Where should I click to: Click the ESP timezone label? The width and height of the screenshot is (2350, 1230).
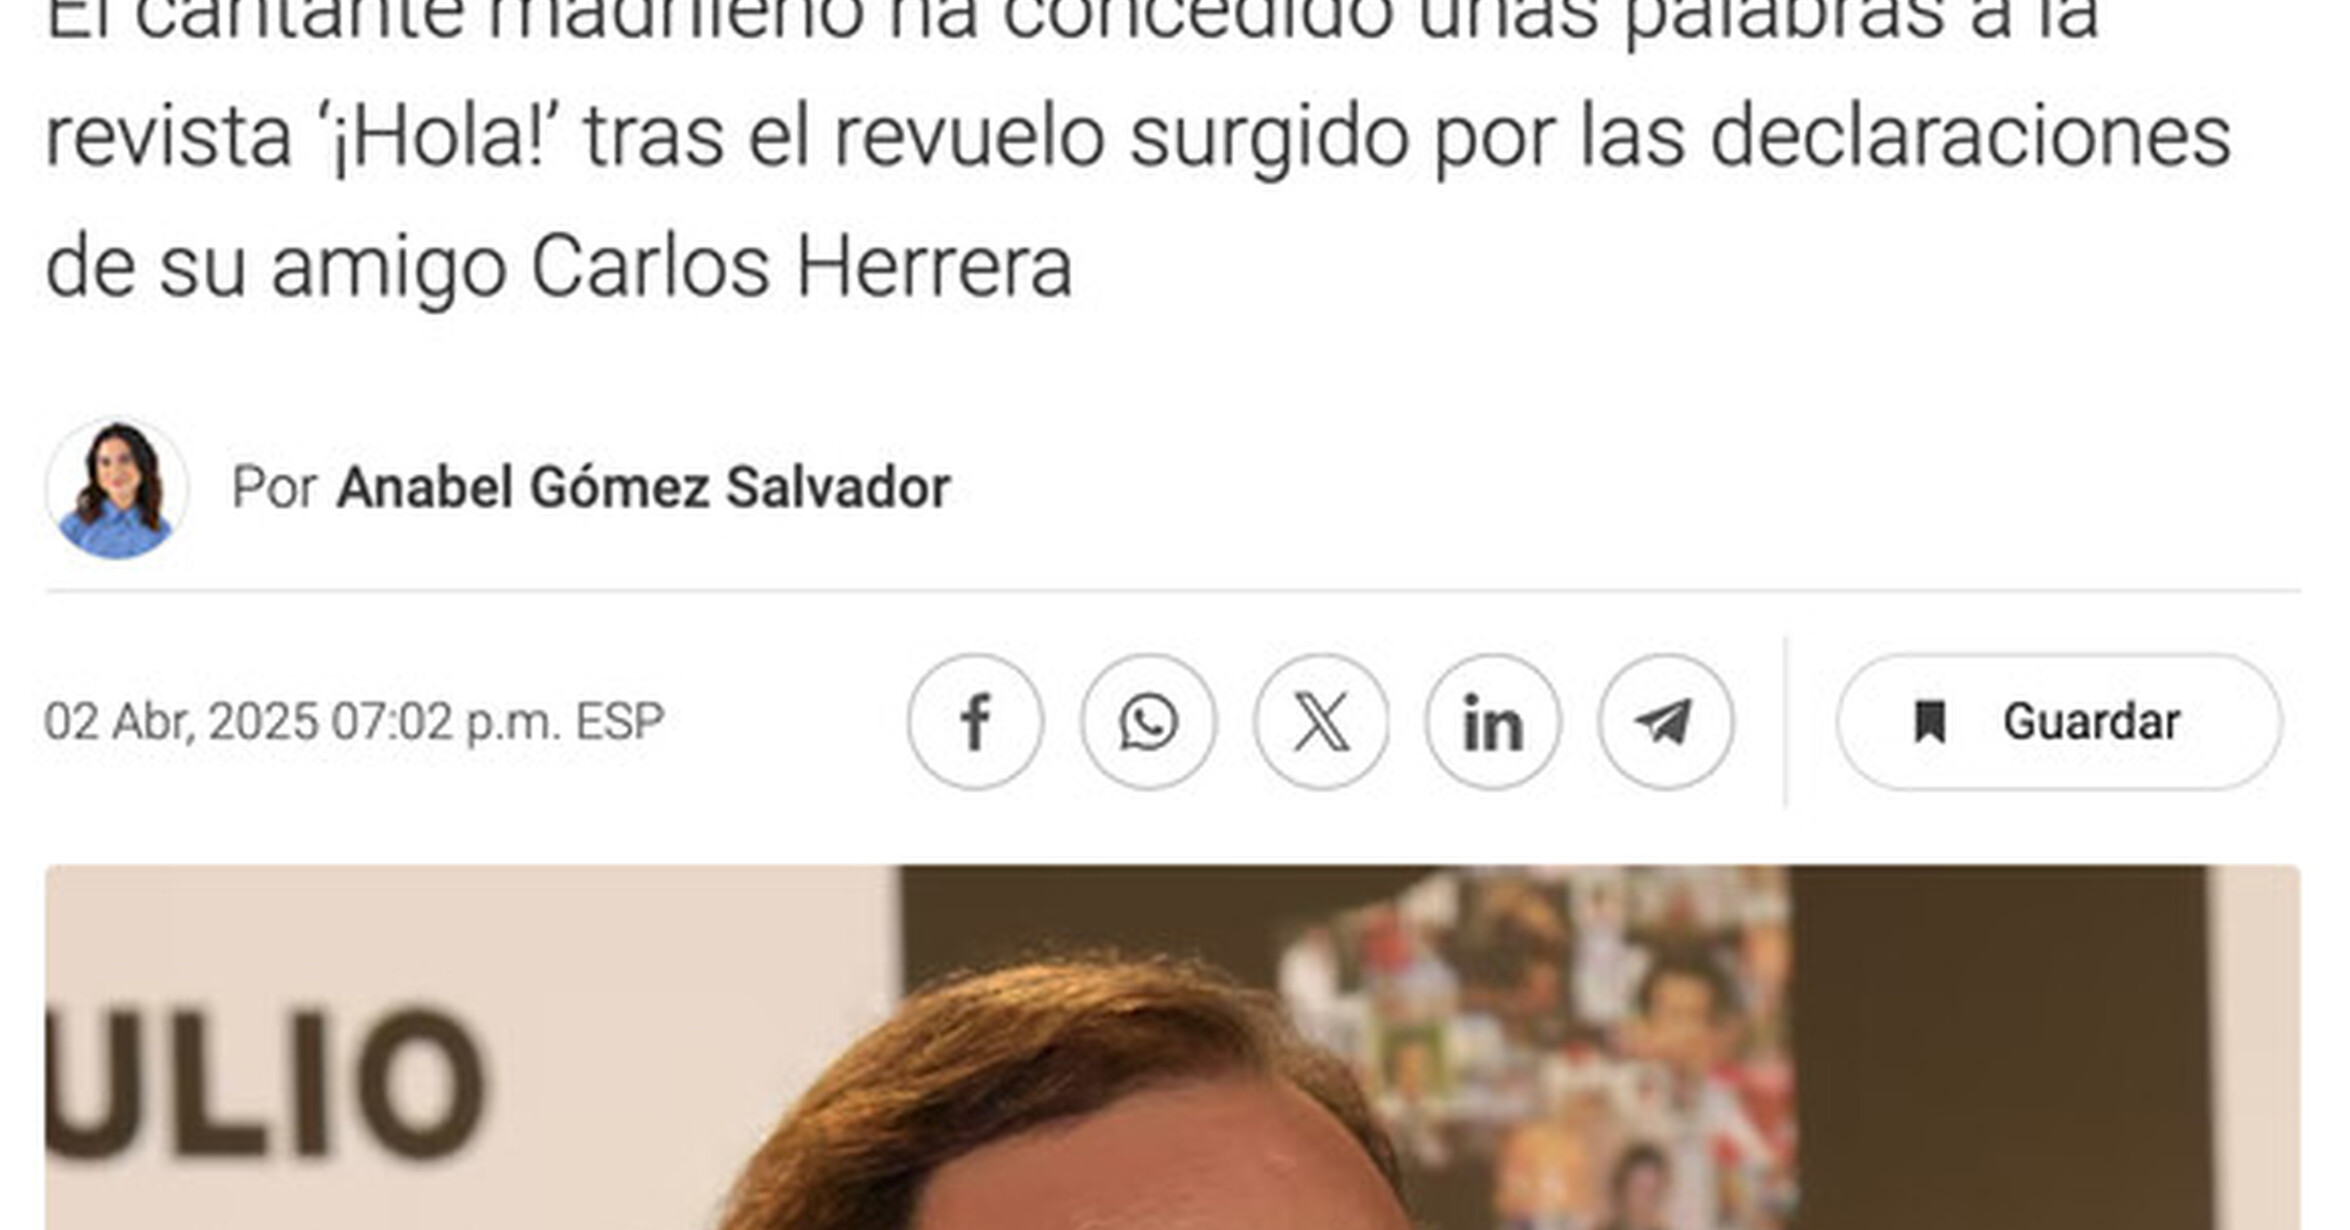click(619, 722)
